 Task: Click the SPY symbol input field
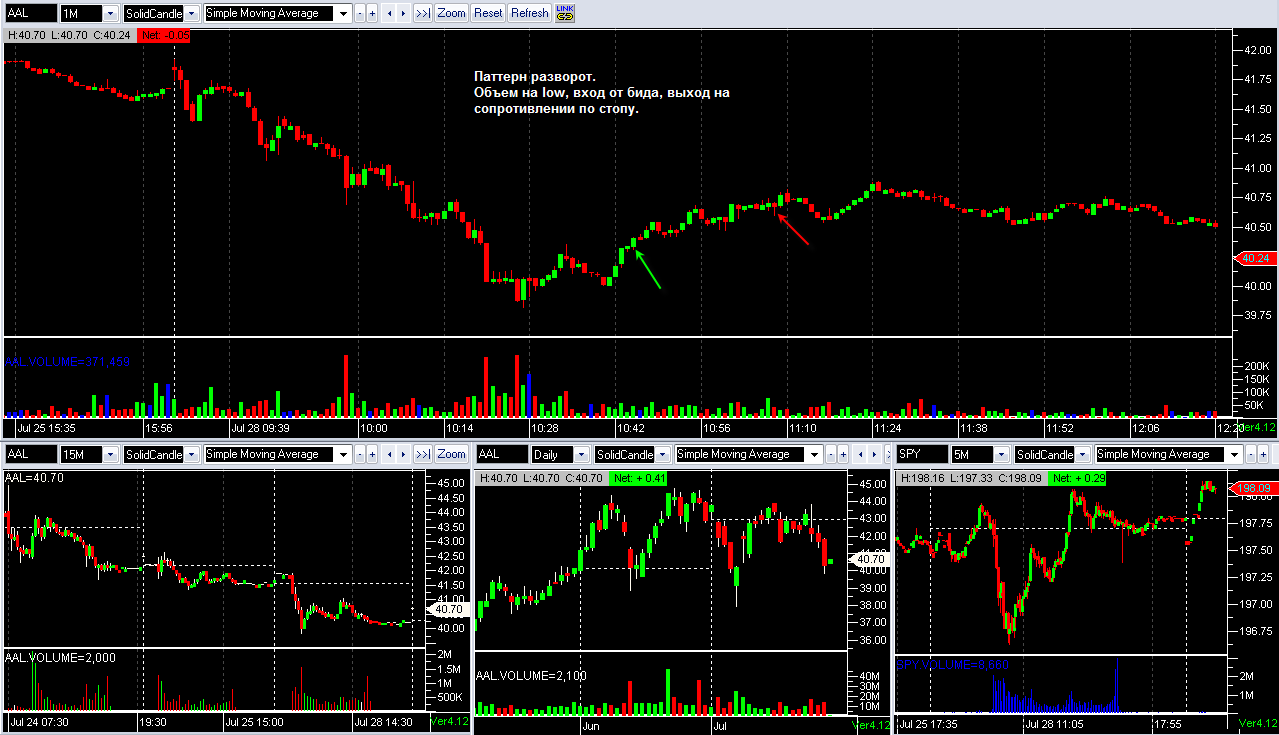click(923, 454)
